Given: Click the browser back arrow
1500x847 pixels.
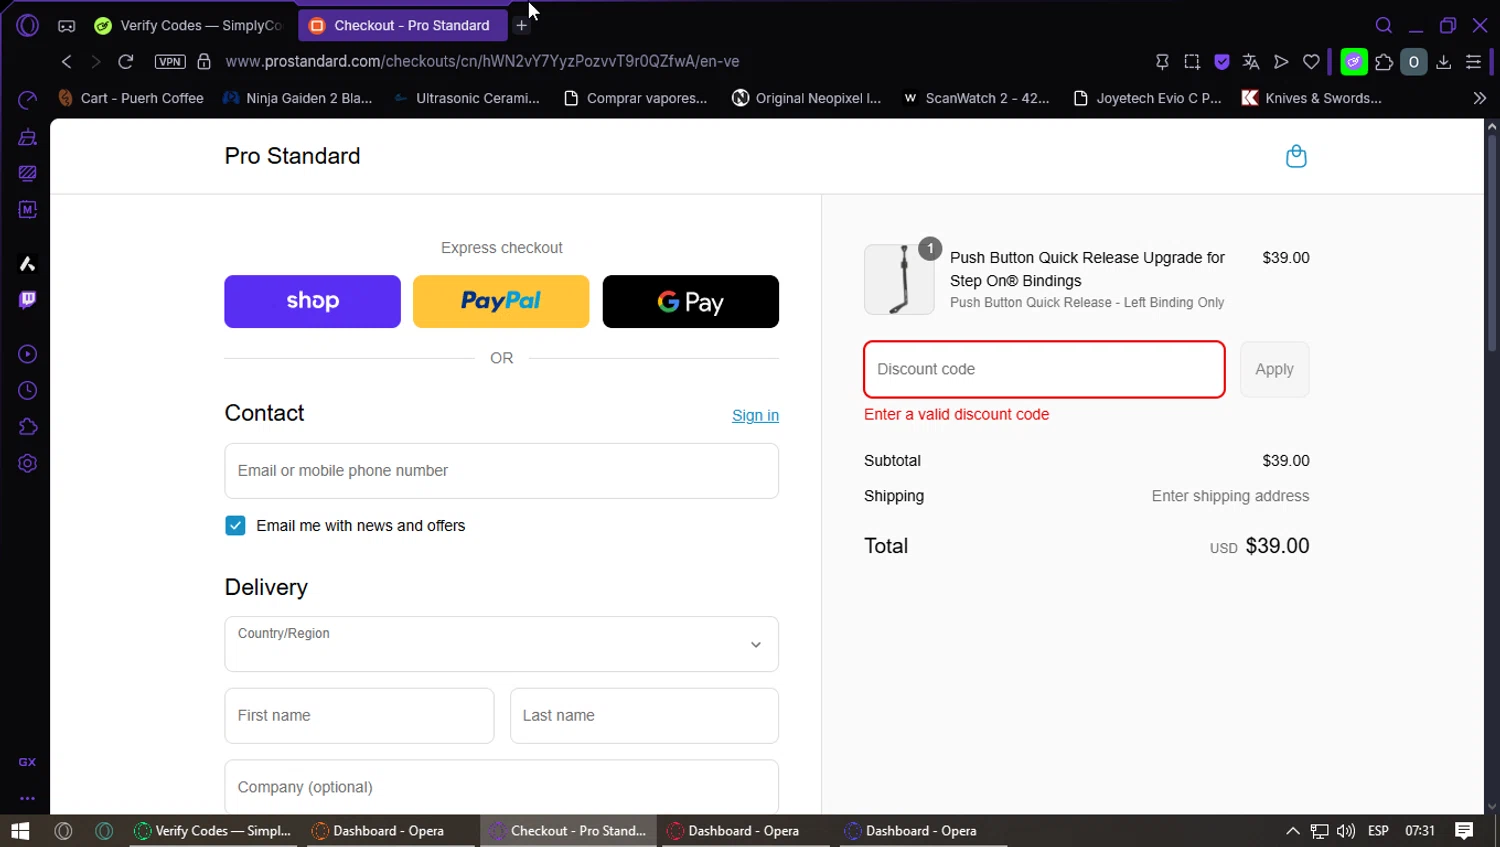Looking at the screenshot, I should coord(66,62).
